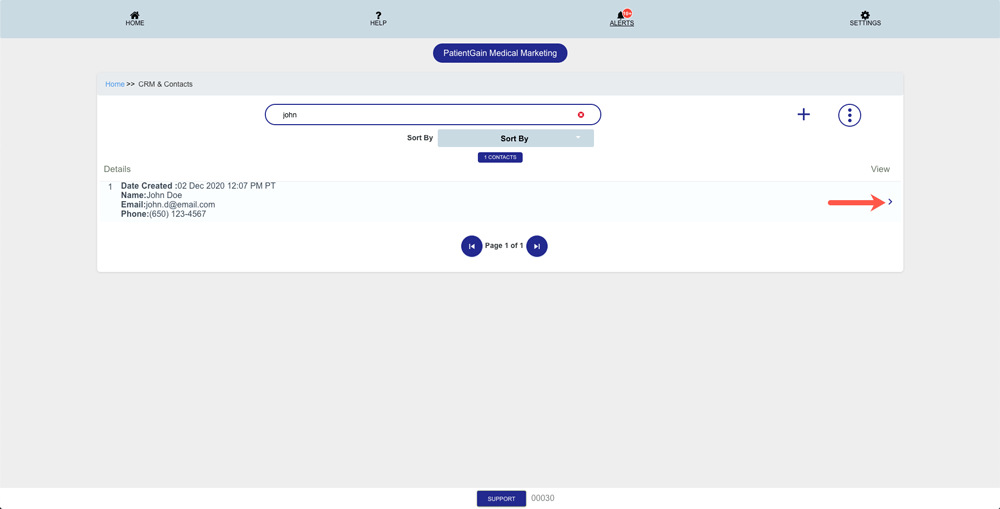Open the Help question mark menu

(x=378, y=18)
